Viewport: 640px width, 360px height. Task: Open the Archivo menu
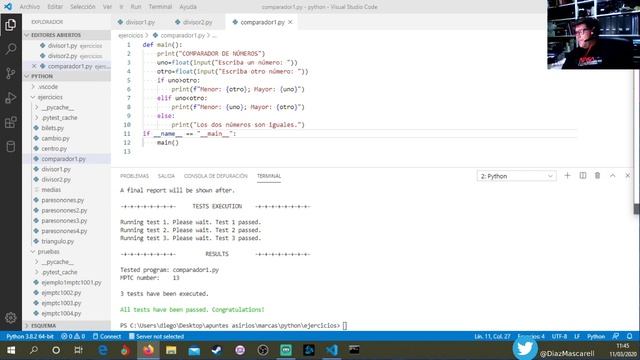click(30, 7)
